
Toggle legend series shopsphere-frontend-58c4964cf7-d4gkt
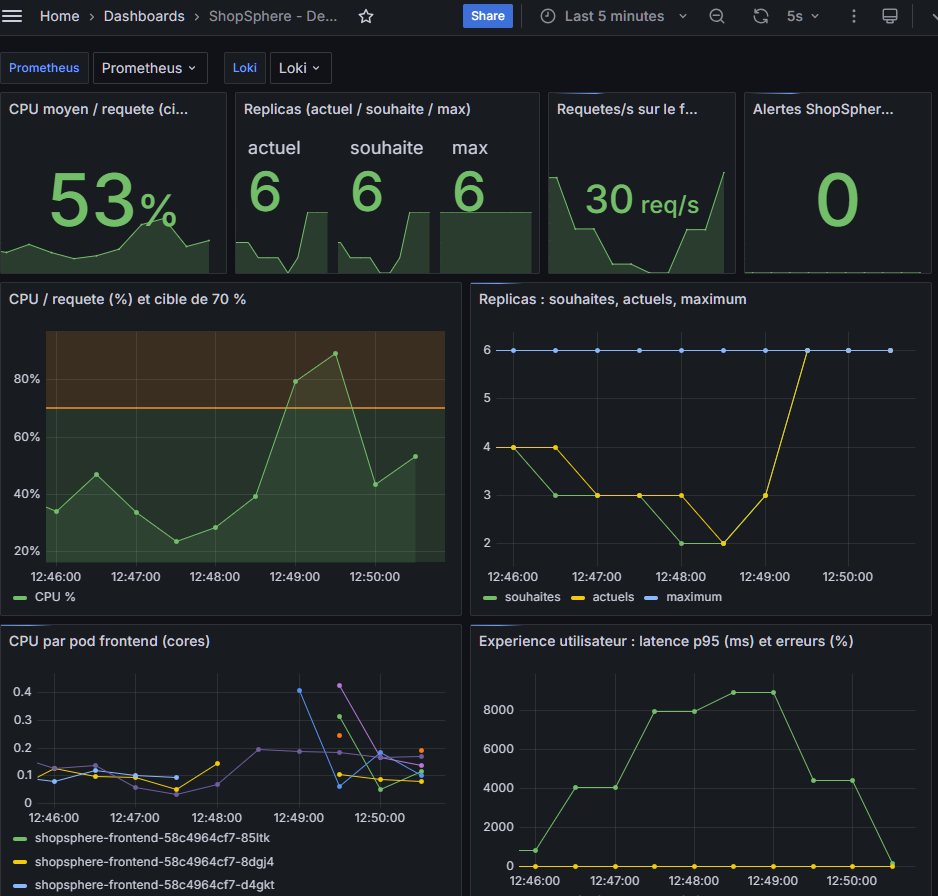[x=154, y=885]
